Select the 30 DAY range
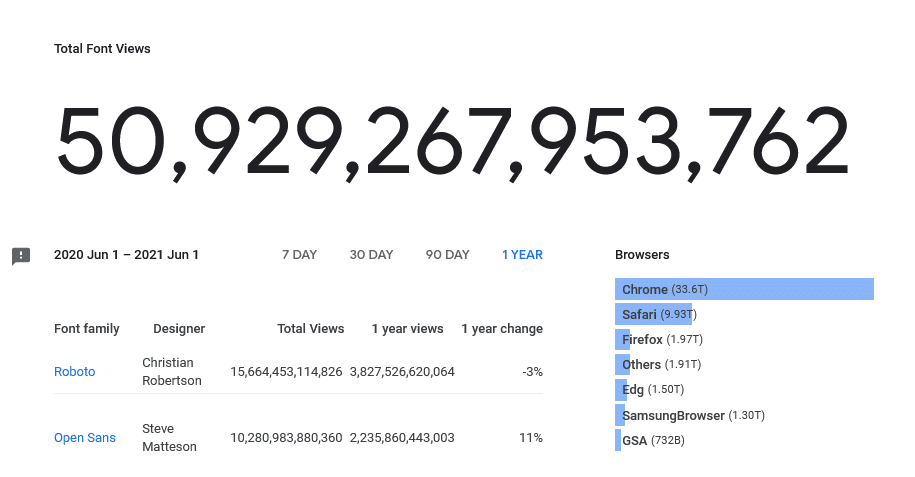 [x=371, y=255]
